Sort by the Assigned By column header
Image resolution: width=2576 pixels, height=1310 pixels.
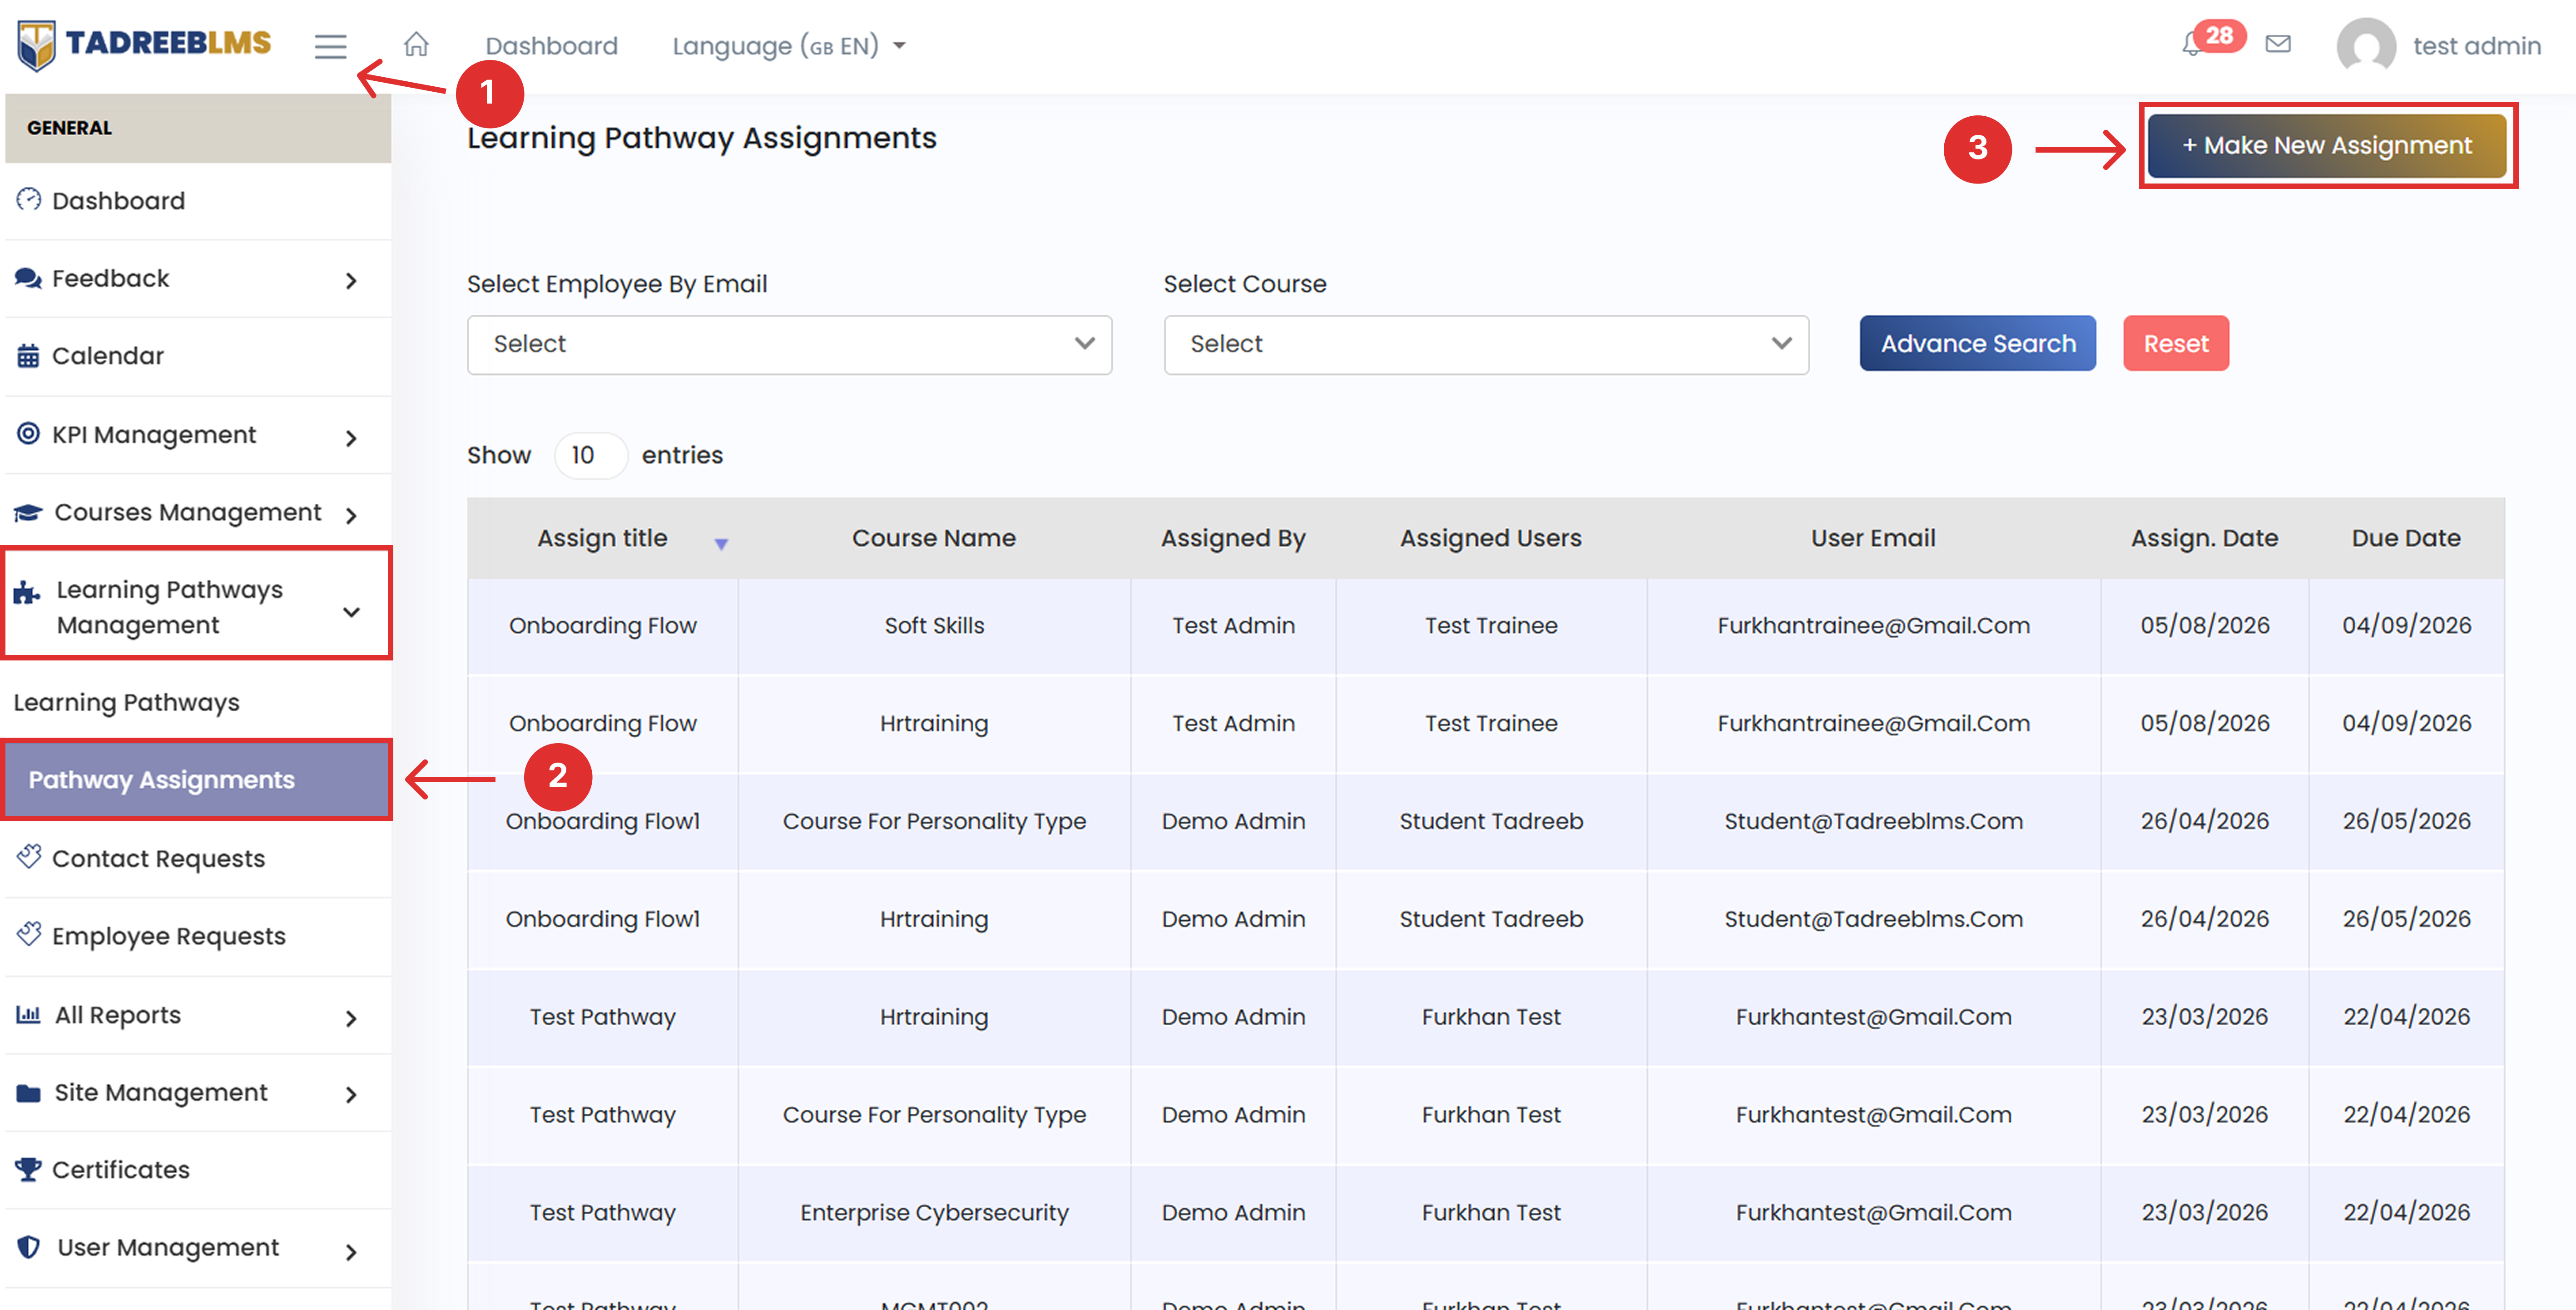pyautogui.click(x=1233, y=538)
